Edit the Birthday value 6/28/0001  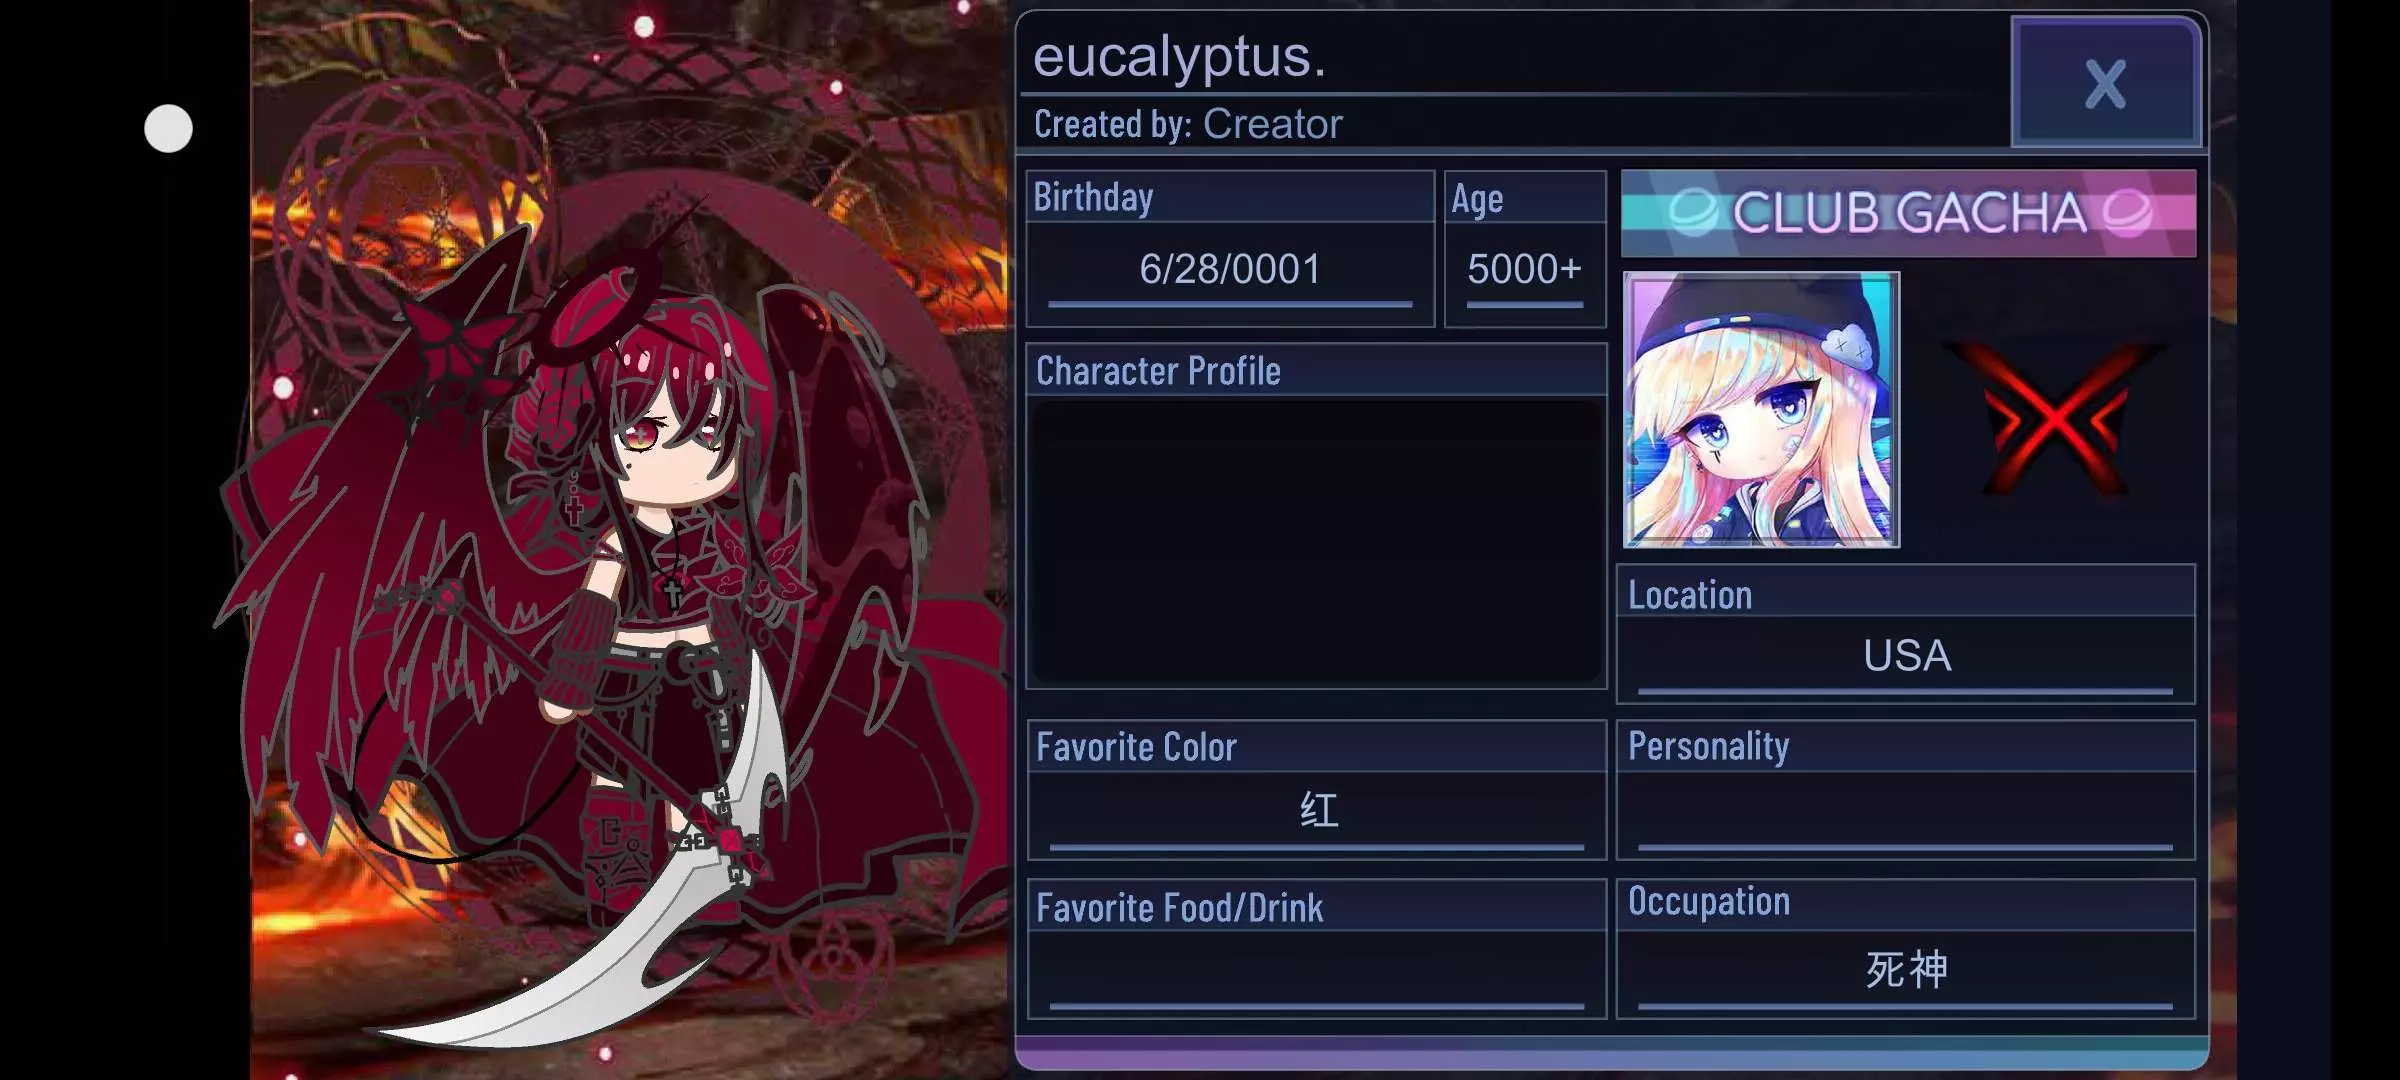pos(1230,270)
